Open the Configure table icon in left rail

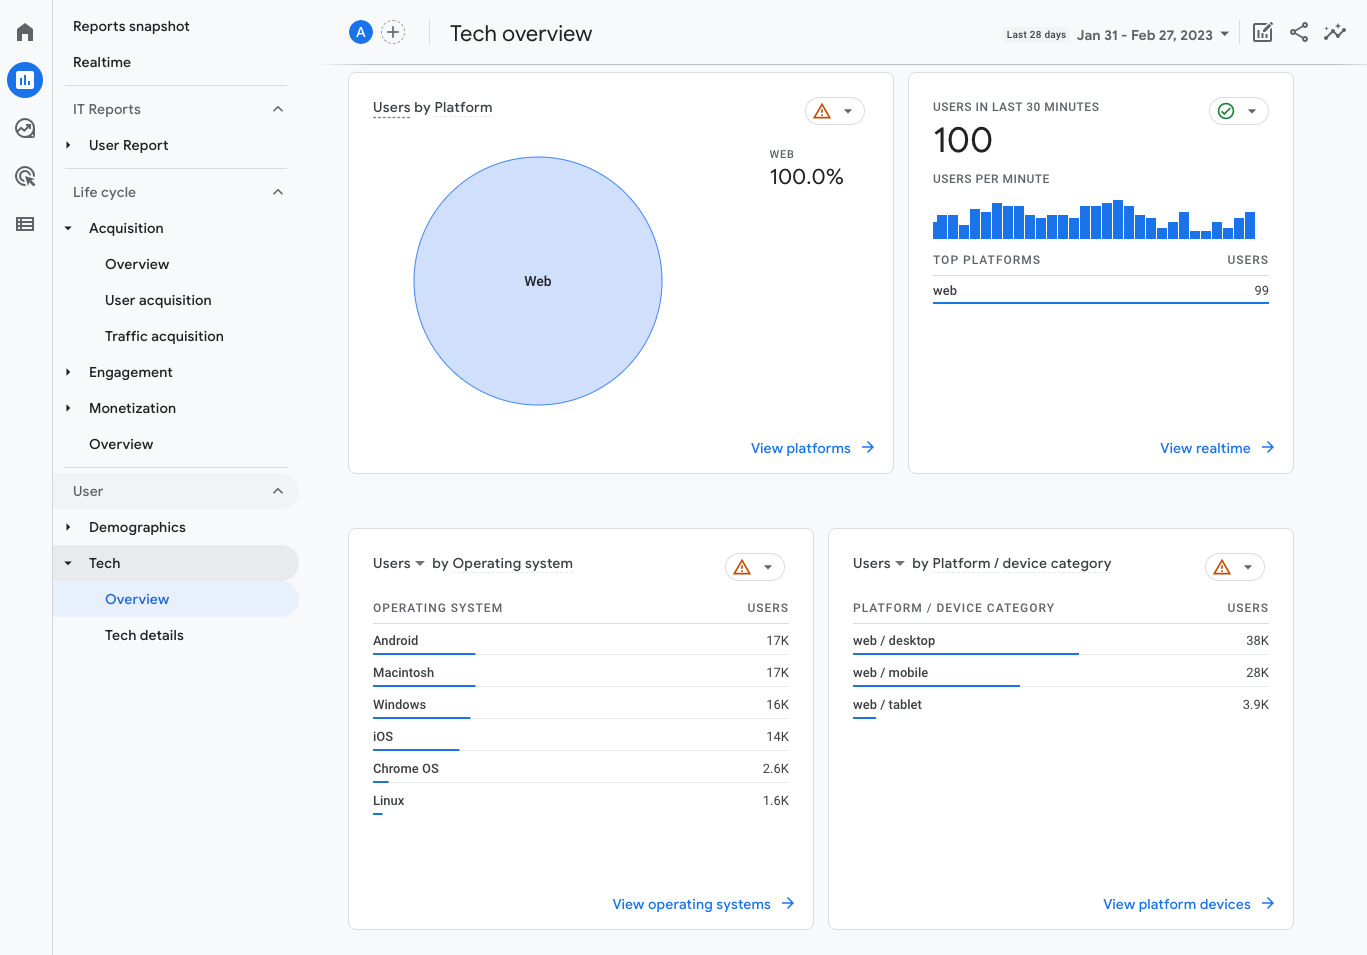coord(25,224)
